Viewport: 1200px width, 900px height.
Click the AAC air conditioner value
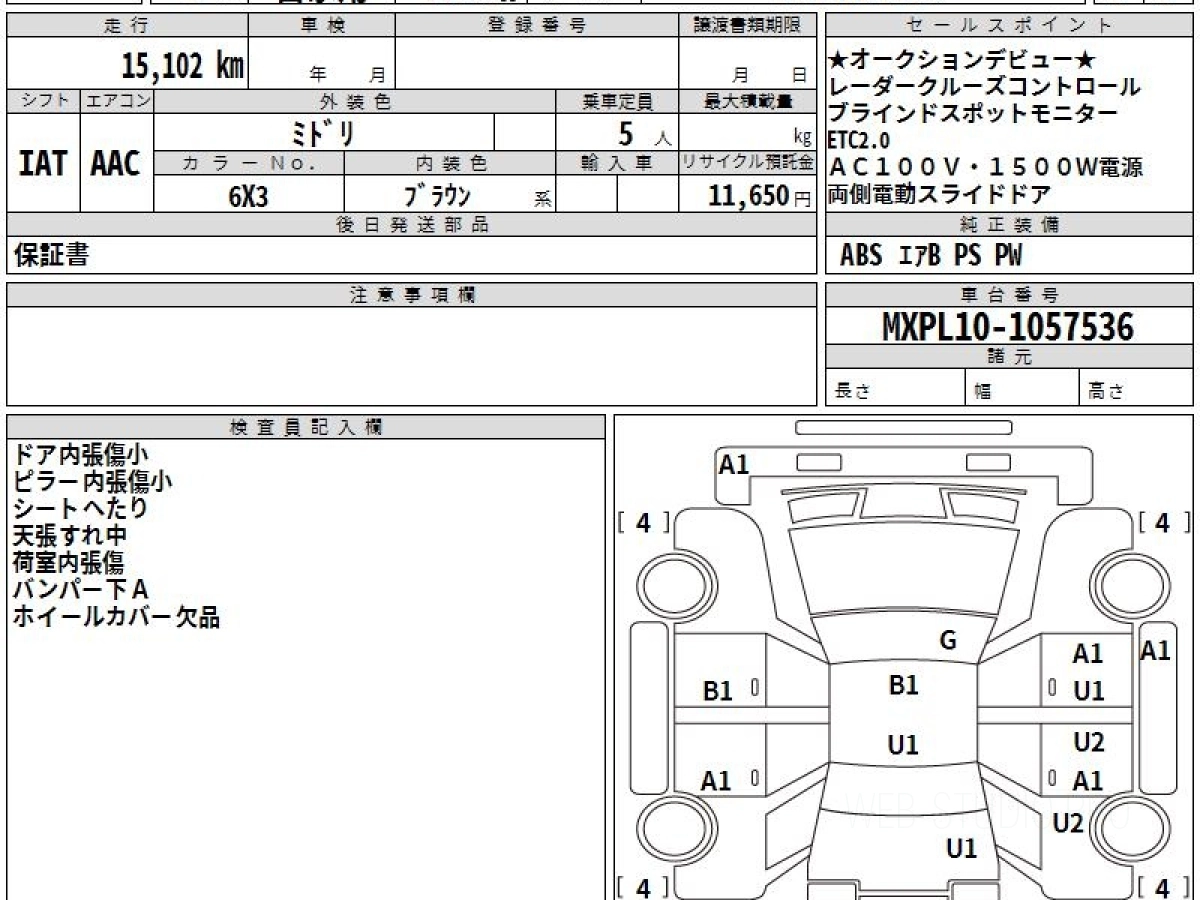point(116,163)
